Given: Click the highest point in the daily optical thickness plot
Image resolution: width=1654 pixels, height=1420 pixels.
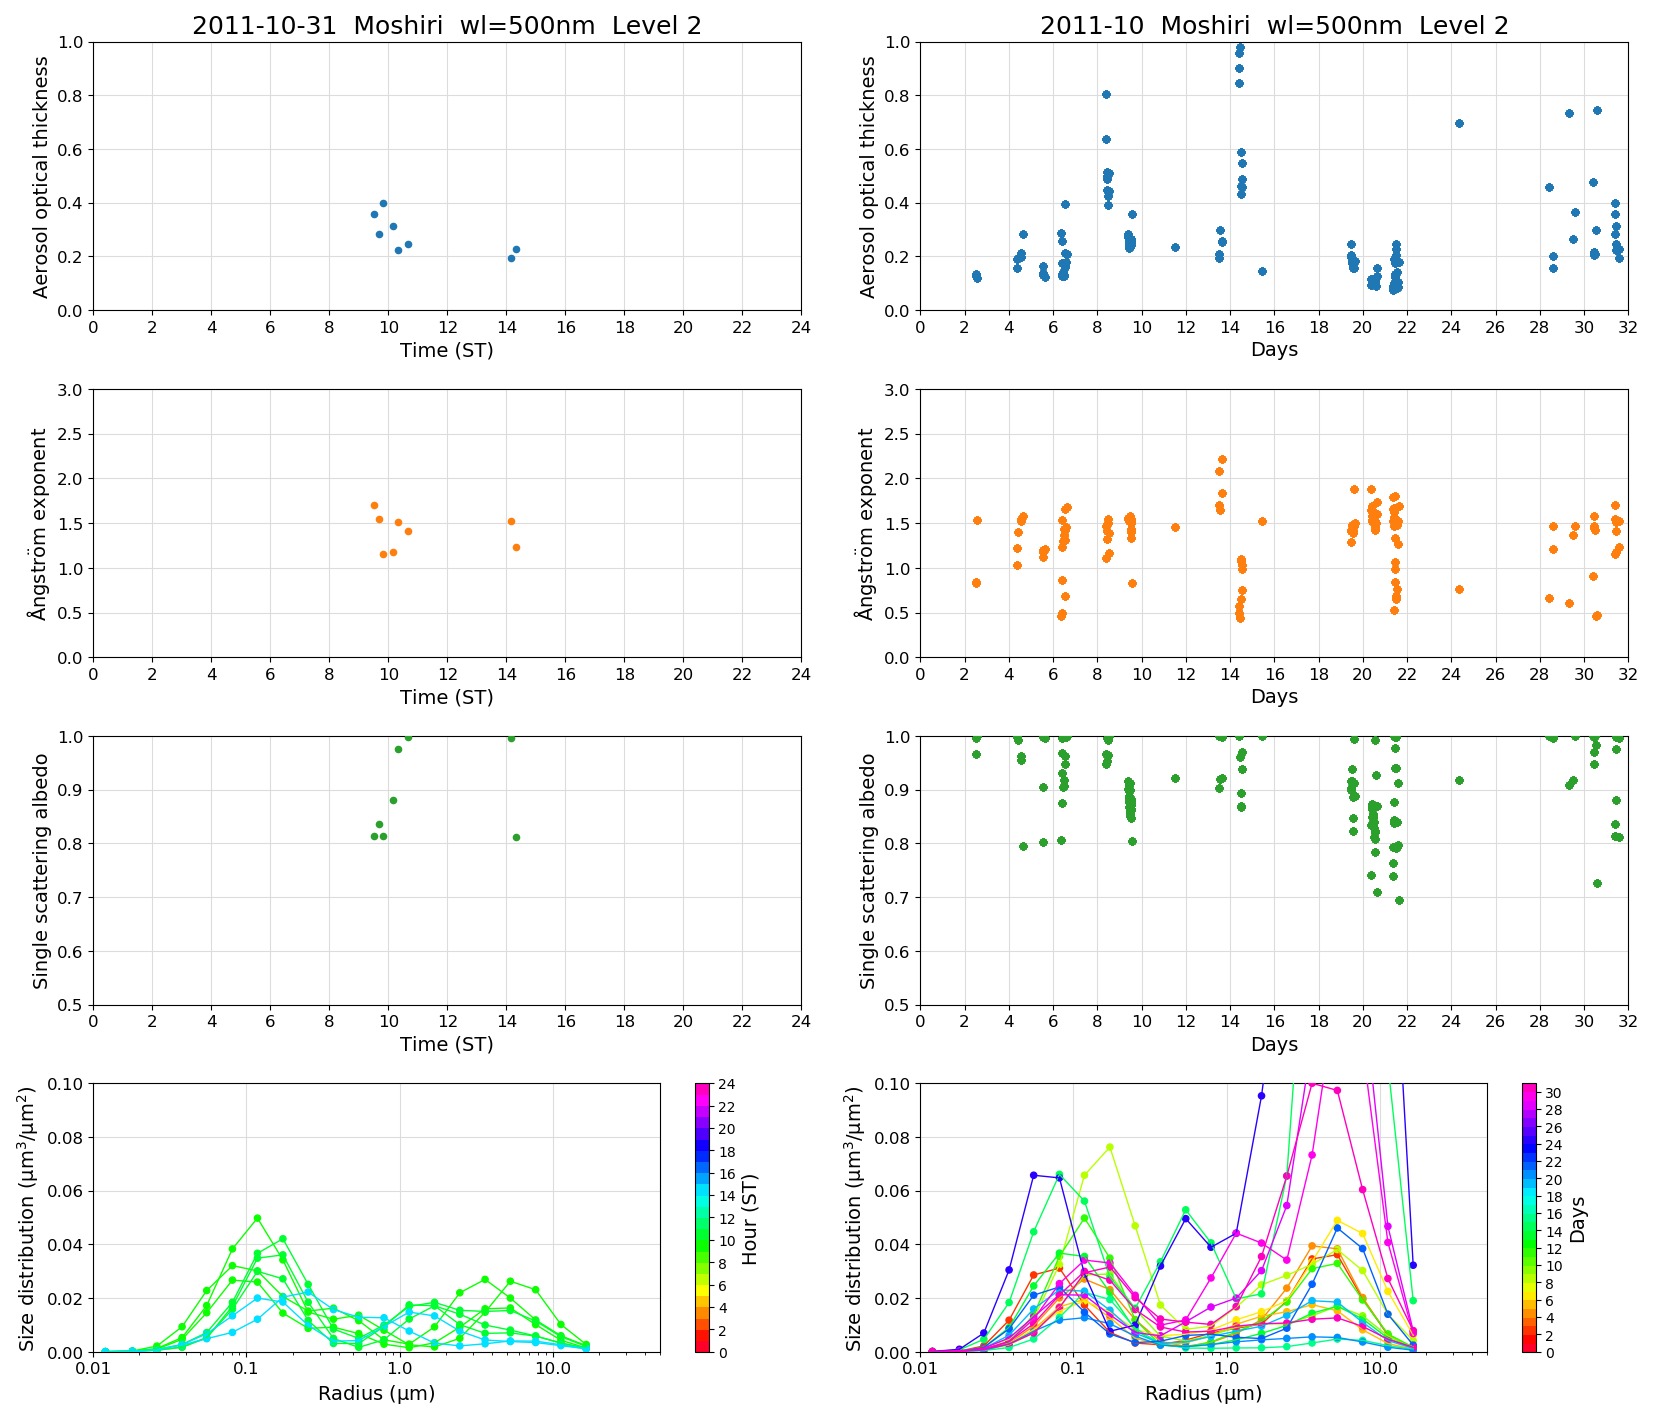Looking at the screenshot, I should [x=383, y=203].
